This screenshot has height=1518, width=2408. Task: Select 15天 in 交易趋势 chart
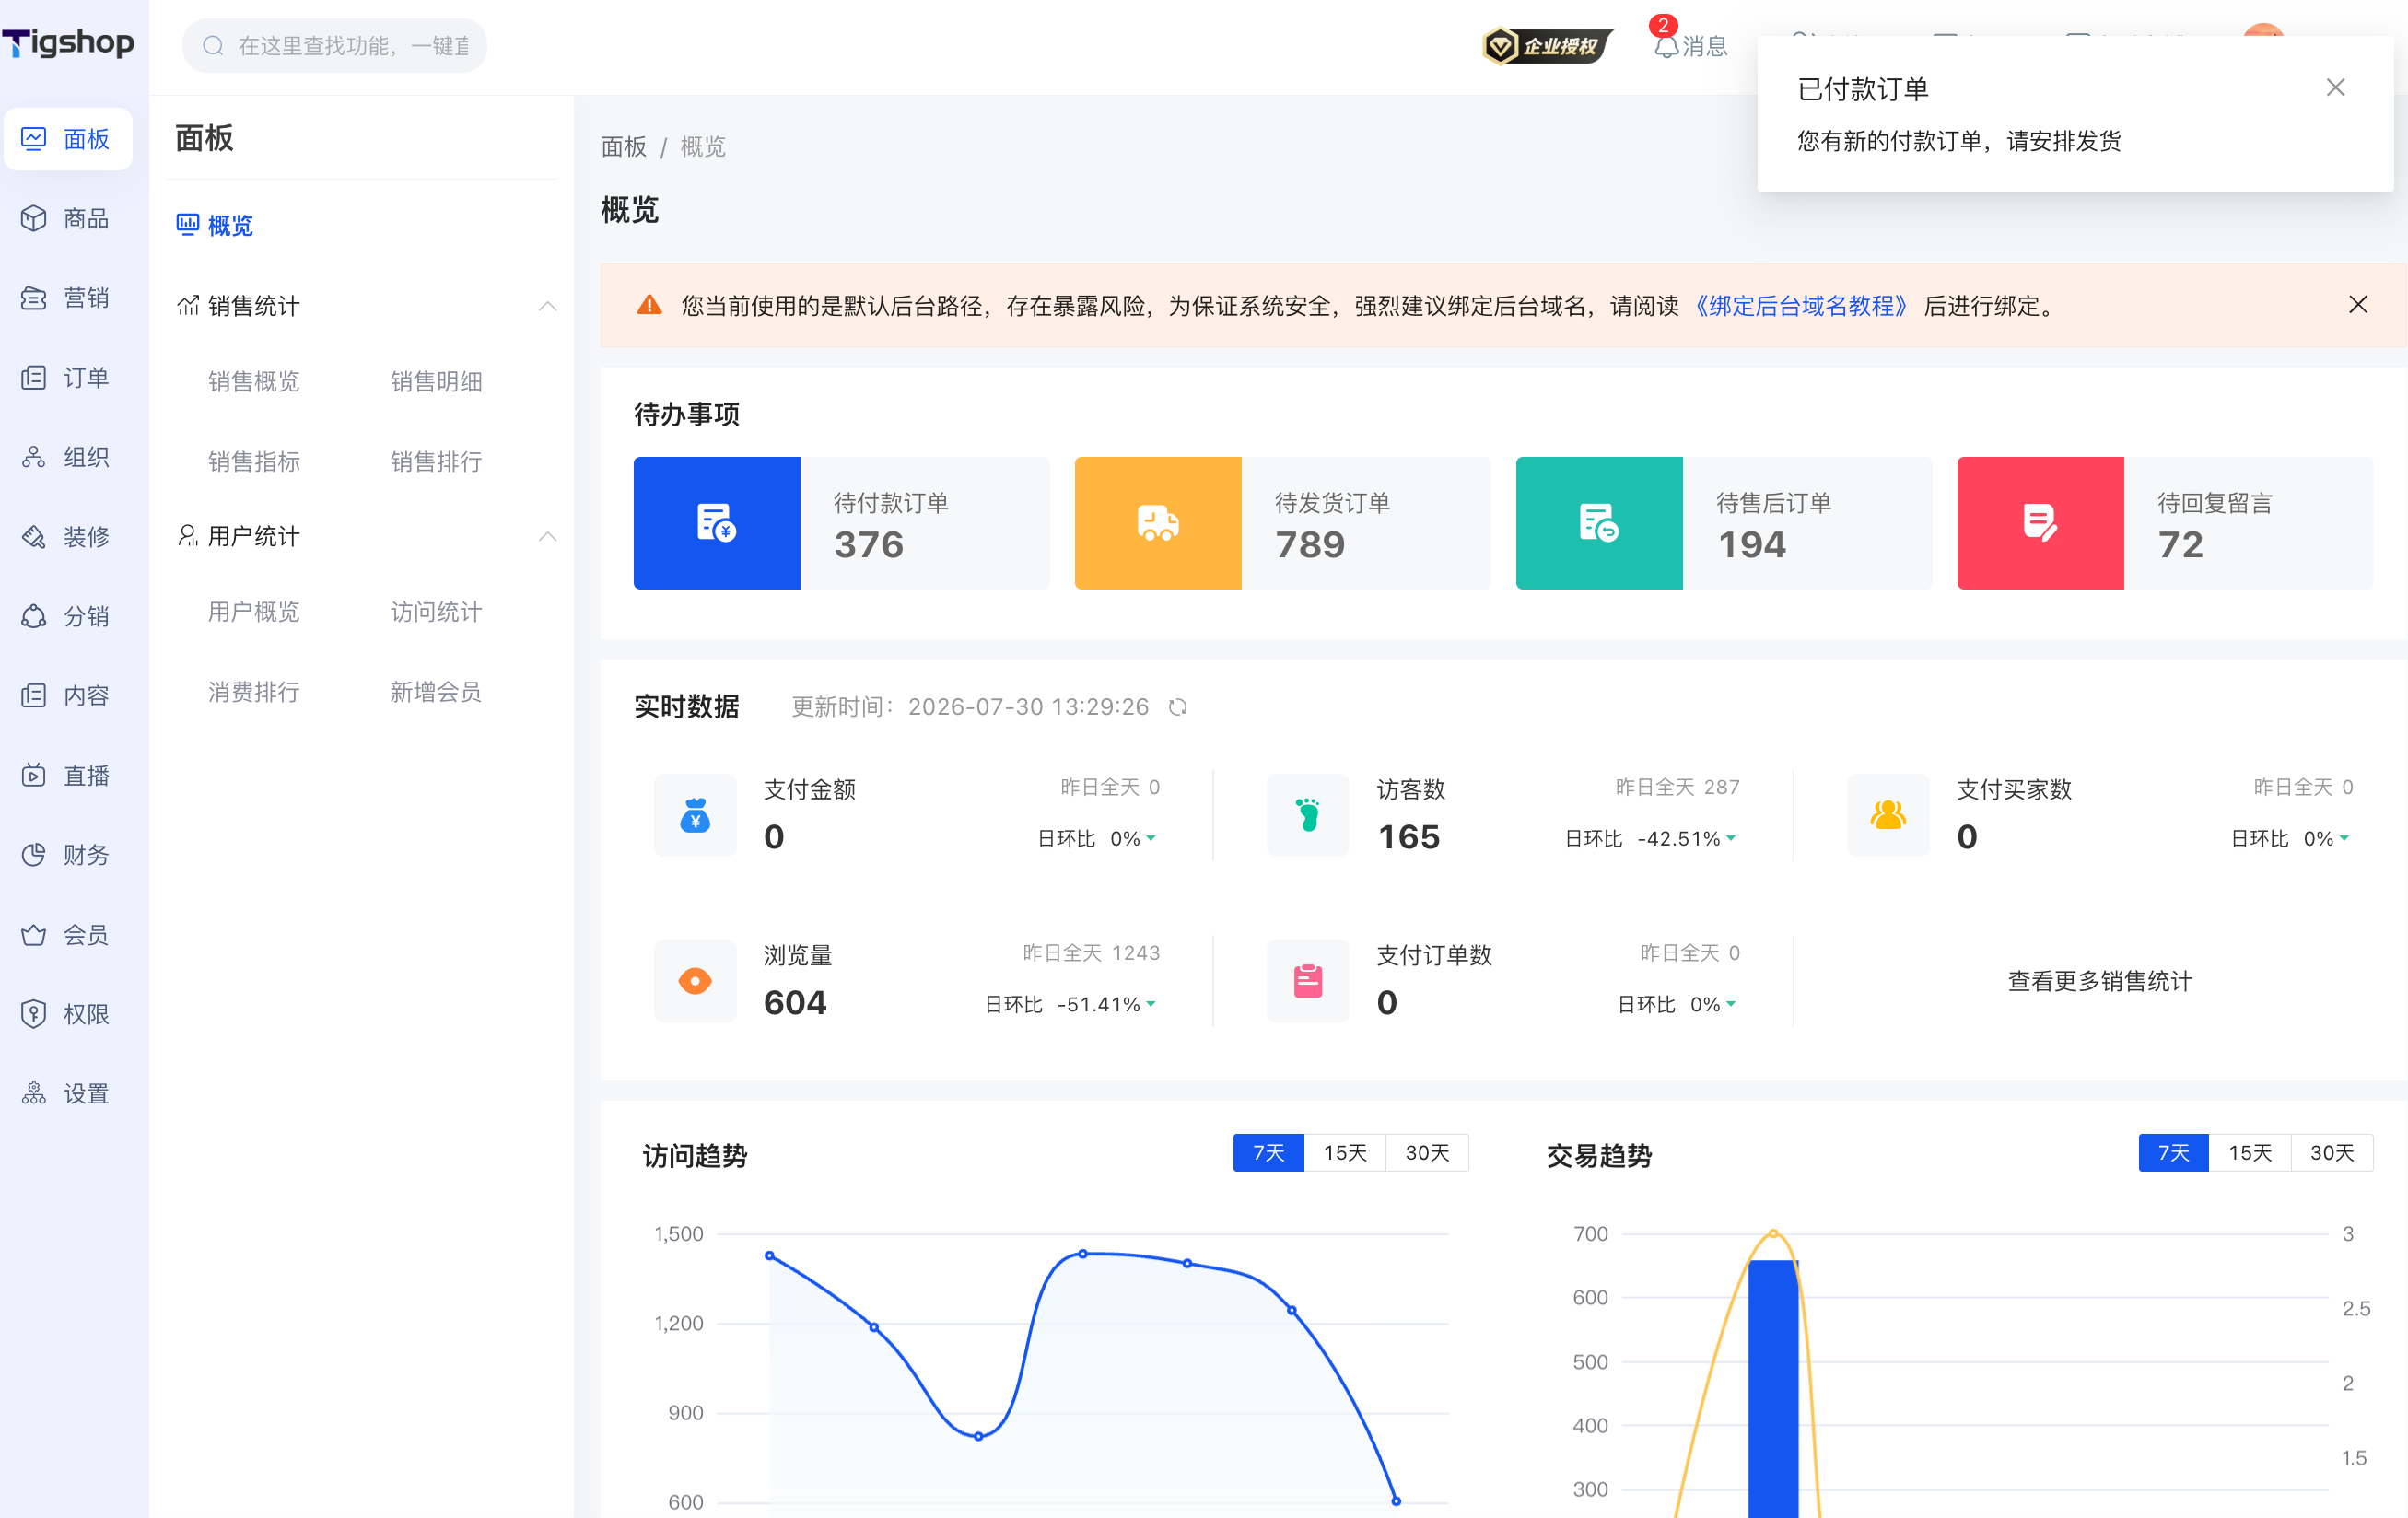pyautogui.click(x=2250, y=1152)
